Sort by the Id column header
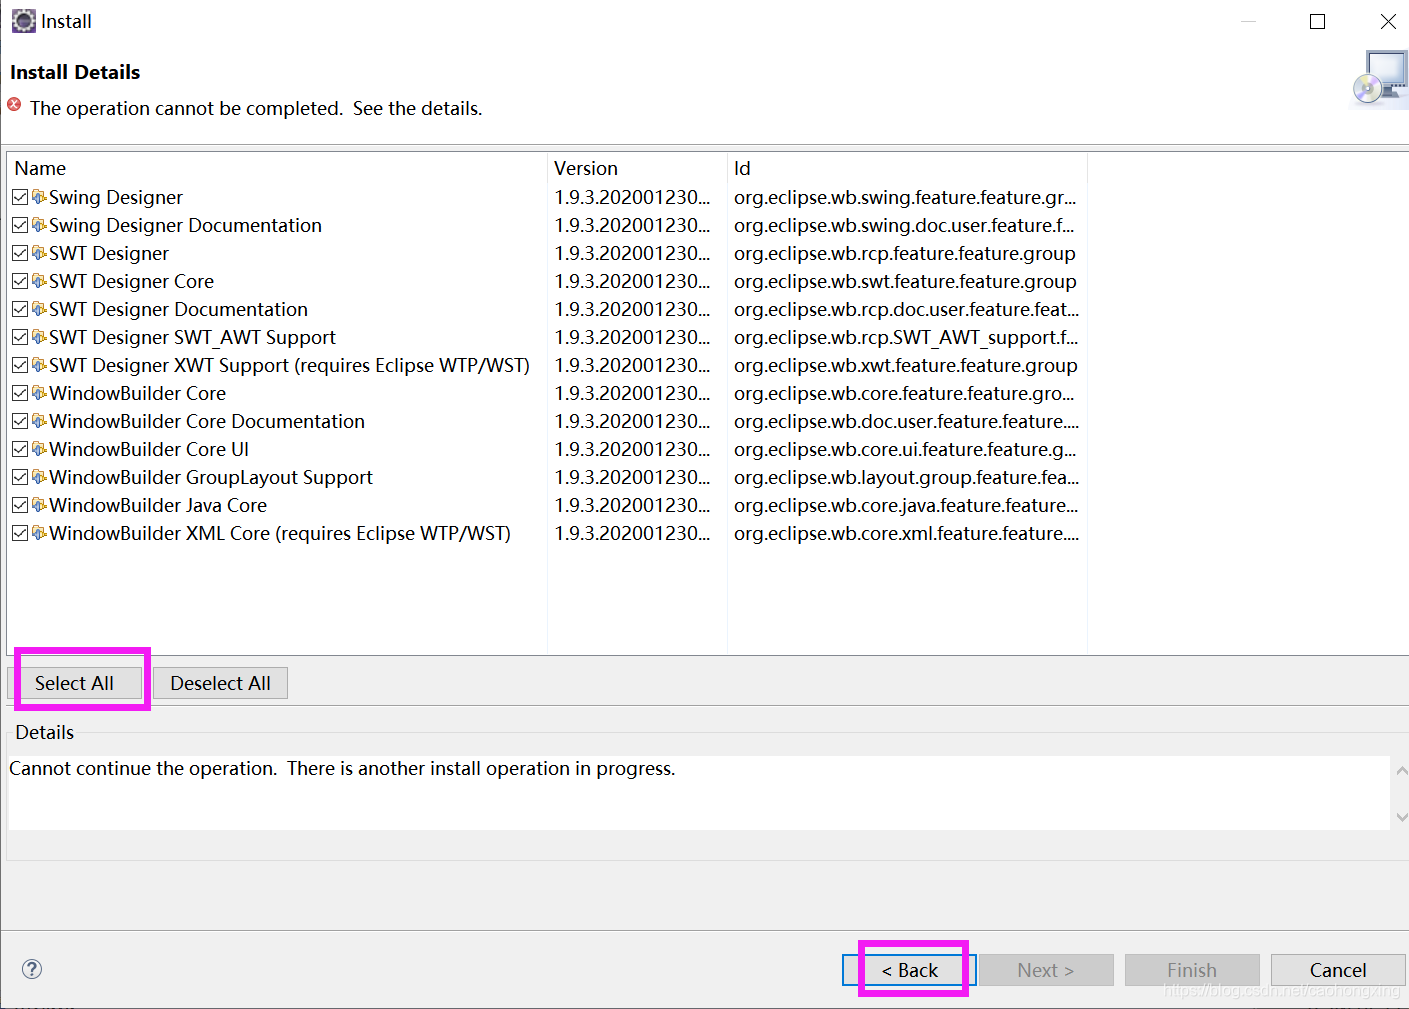Image resolution: width=1409 pixels, height=1009 pixels. pyautogui.click(x=907, y=168)
